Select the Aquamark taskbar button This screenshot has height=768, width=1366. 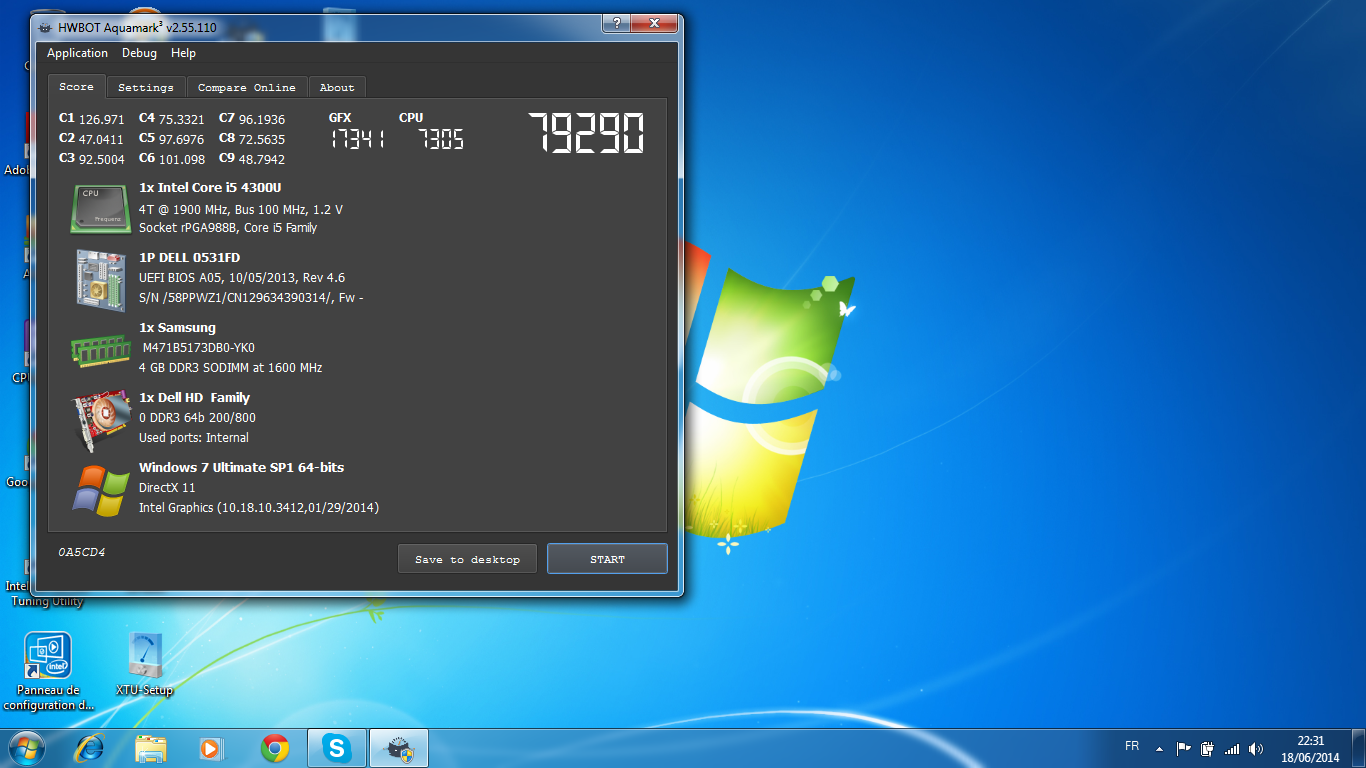tap(399, 748)
